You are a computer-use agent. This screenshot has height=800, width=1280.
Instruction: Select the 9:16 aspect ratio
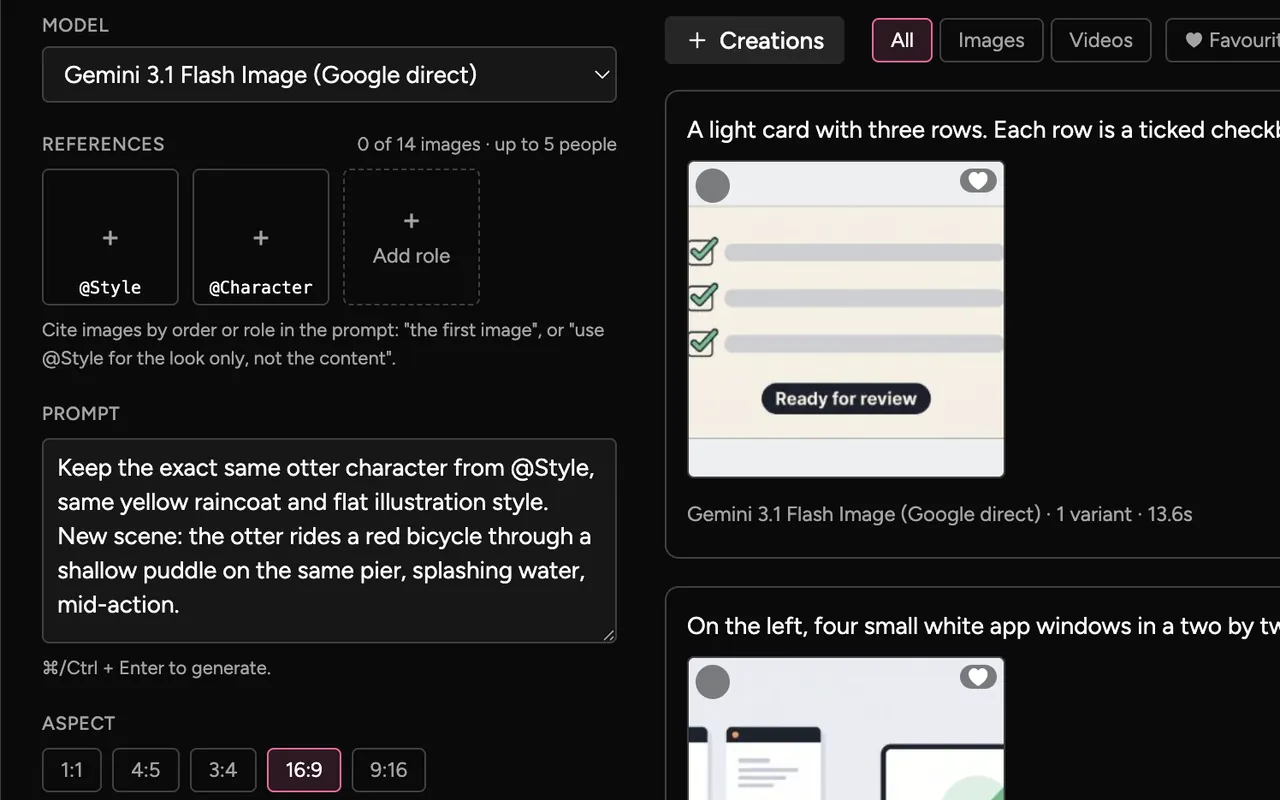(x=389, y=770)
